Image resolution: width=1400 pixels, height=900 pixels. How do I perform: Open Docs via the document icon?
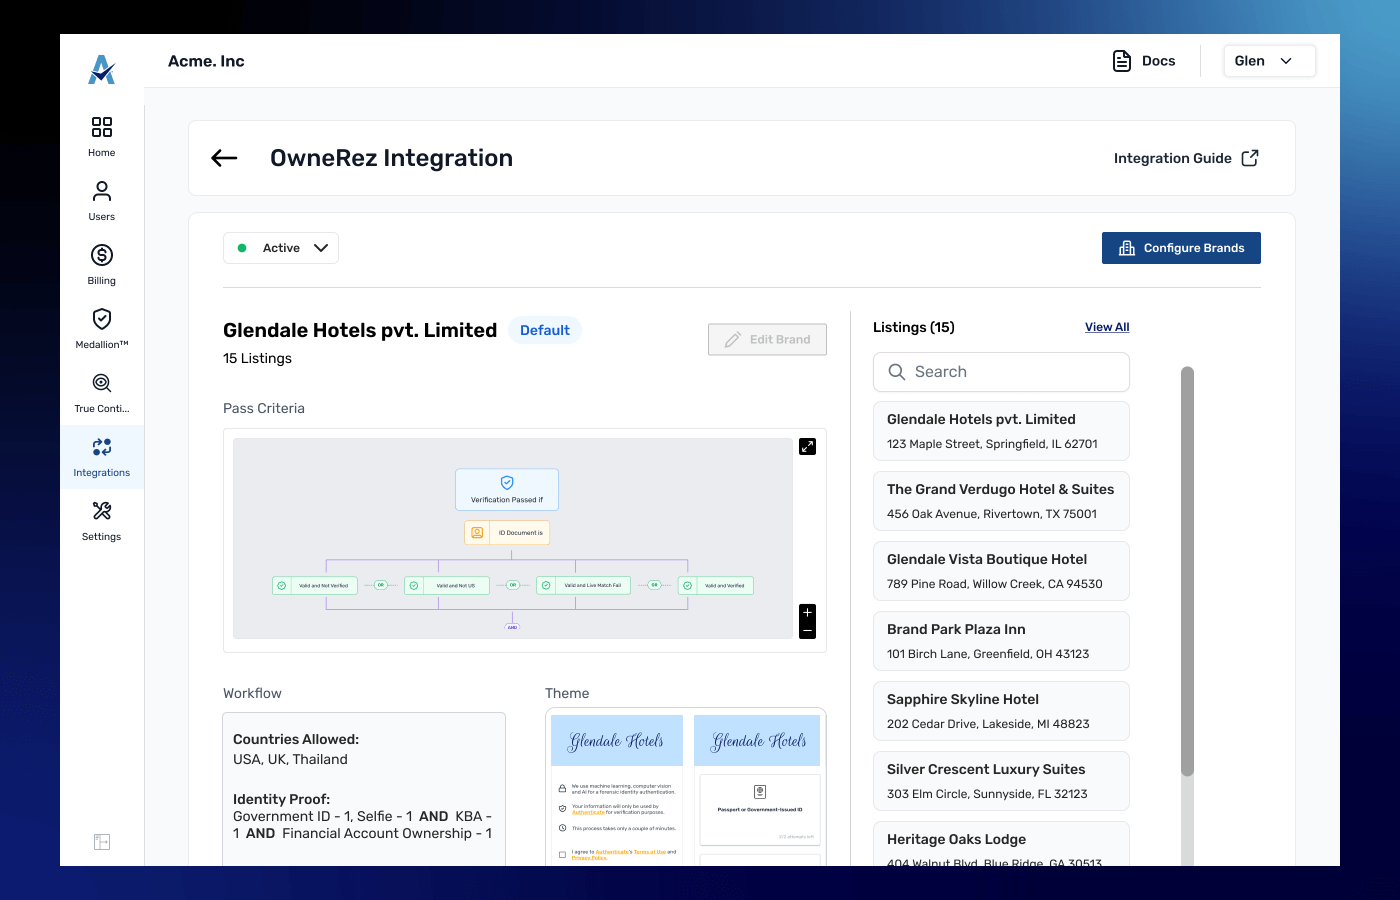[x=1122, y=61]
